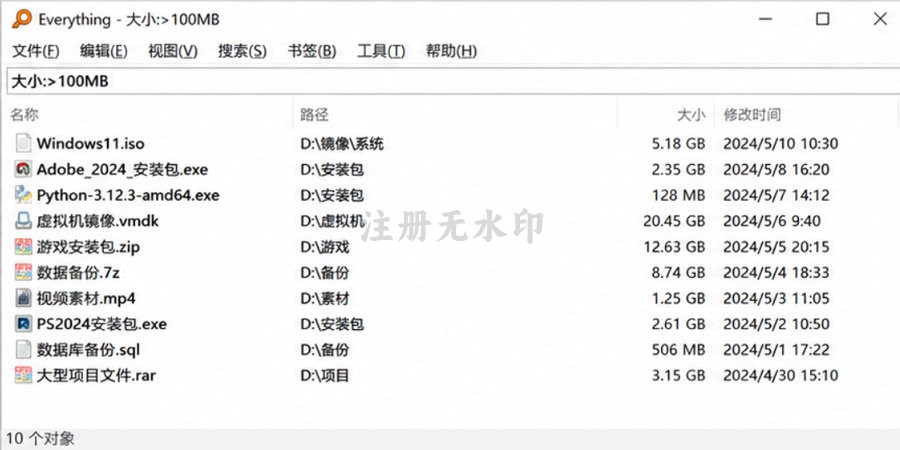Open the 视图(V) menu

point(173,51)
